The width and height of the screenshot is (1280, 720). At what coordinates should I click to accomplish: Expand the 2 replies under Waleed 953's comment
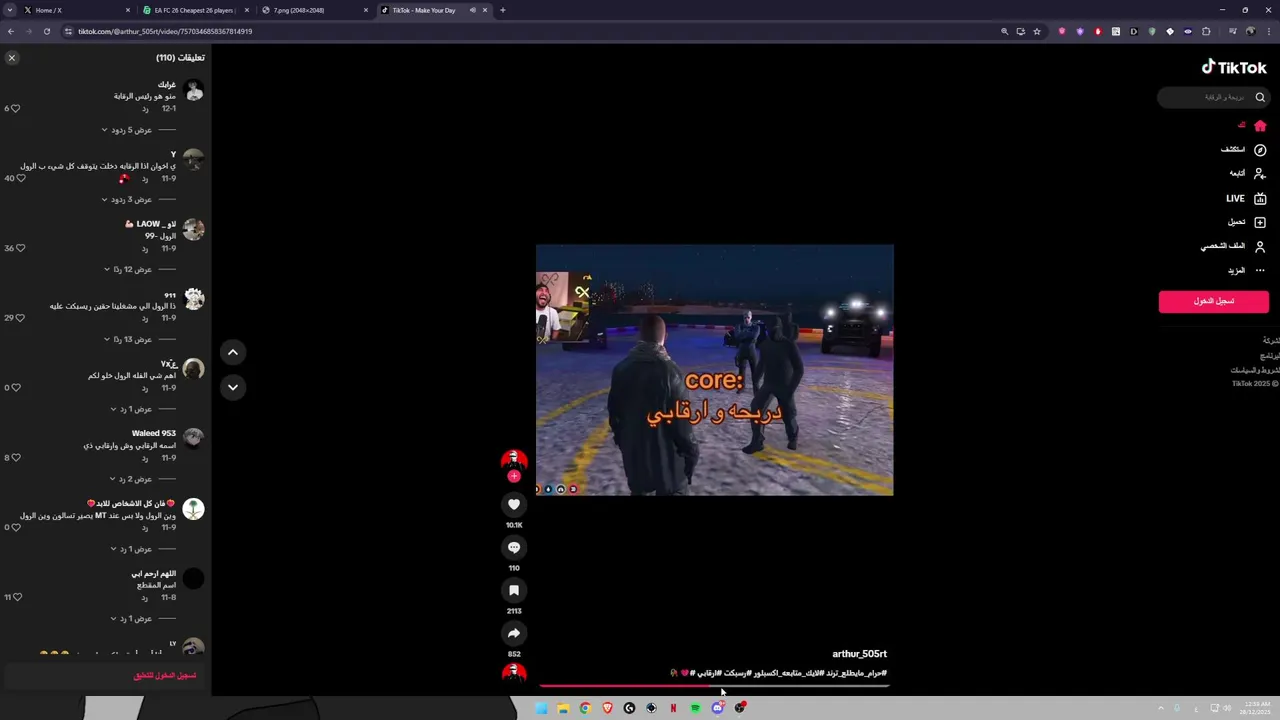pyautogui.click(x=130, y=479)
